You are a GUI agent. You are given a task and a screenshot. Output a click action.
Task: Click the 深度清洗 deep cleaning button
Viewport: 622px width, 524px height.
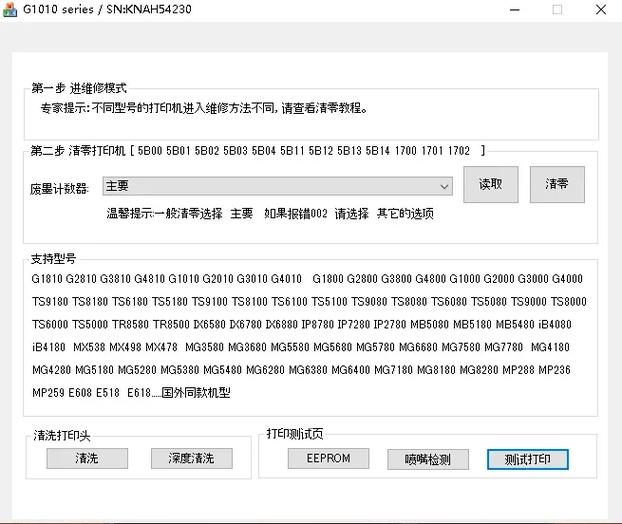pyautogui.click(x=192, y=459)
